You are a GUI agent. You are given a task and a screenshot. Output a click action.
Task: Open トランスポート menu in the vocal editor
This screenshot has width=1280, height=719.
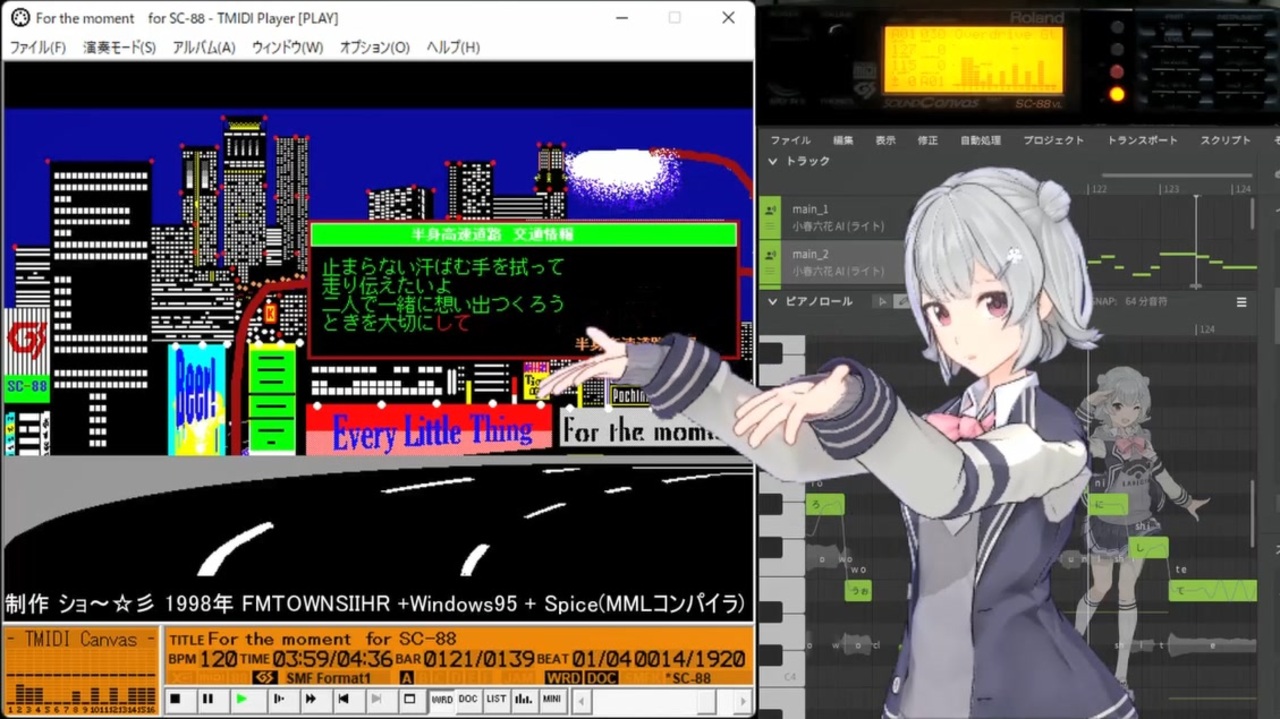(1142, 141)
